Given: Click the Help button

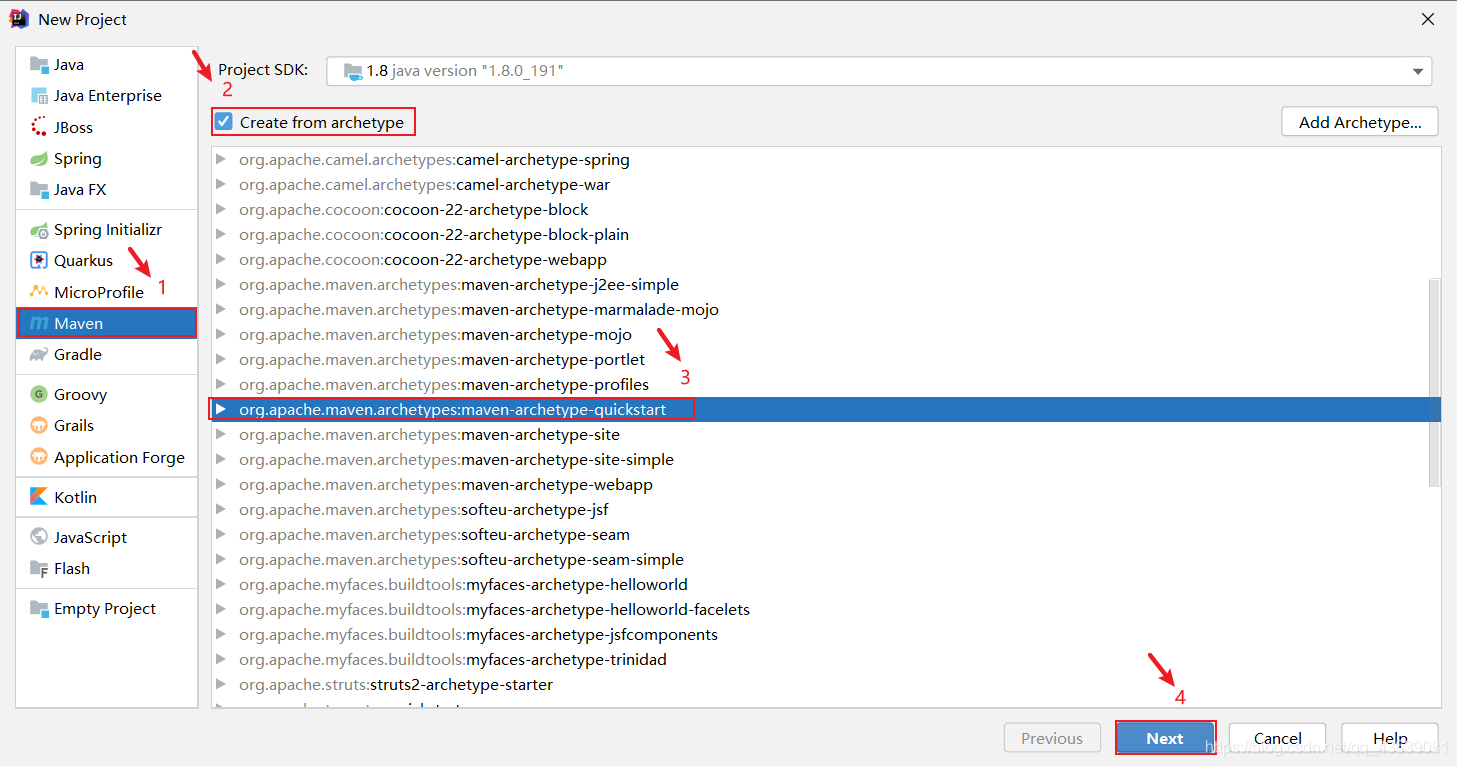Looking at the screenshot, I should (1390, 738).
